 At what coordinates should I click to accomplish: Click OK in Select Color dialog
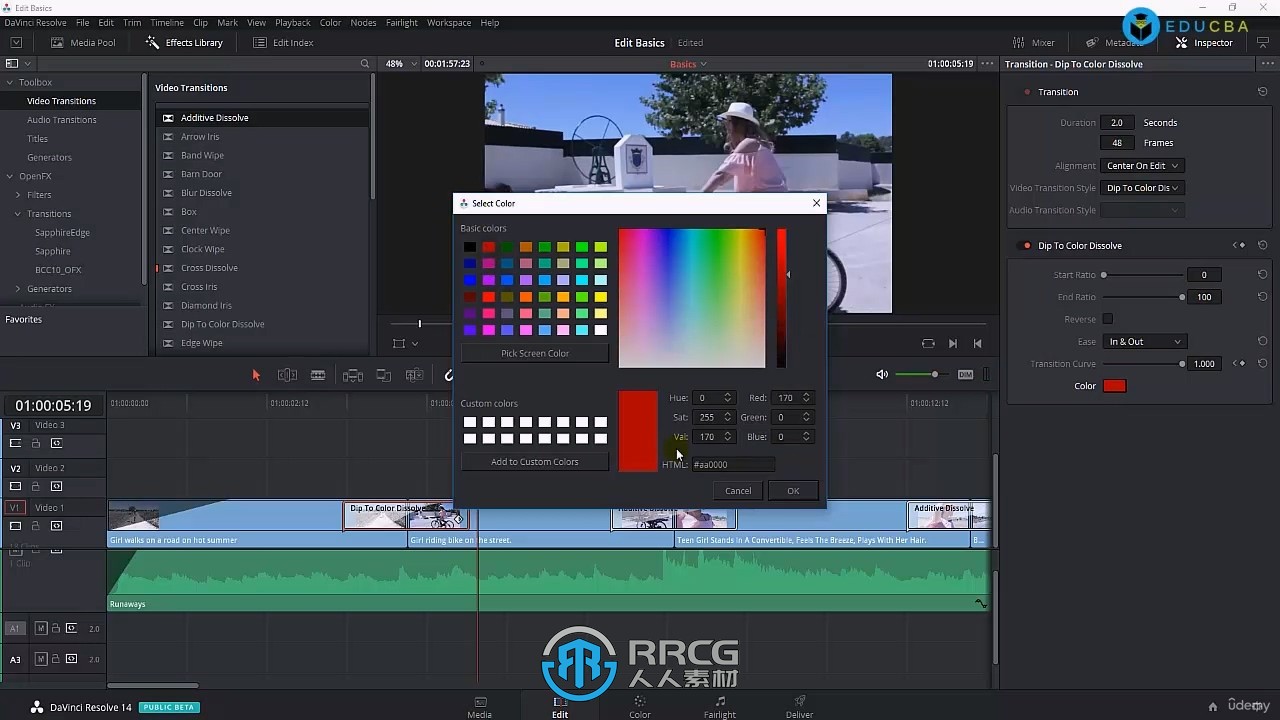pyautogui.click(x=793, y=490)
